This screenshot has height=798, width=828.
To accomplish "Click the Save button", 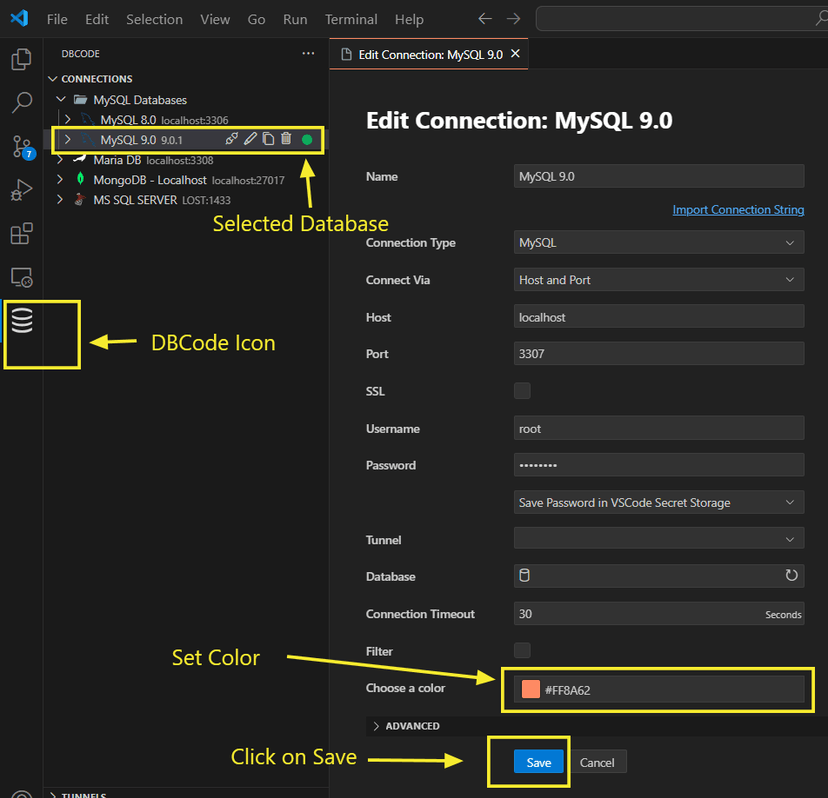I will [539, 762].
